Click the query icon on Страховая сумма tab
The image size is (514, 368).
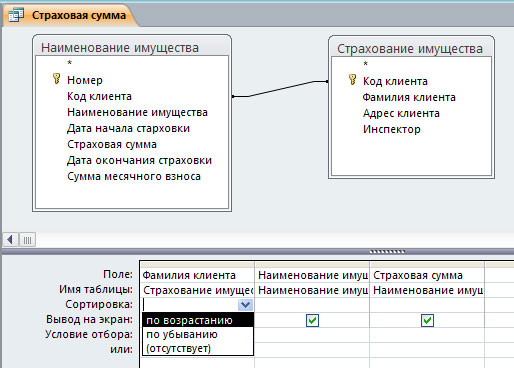pos(16,15)
